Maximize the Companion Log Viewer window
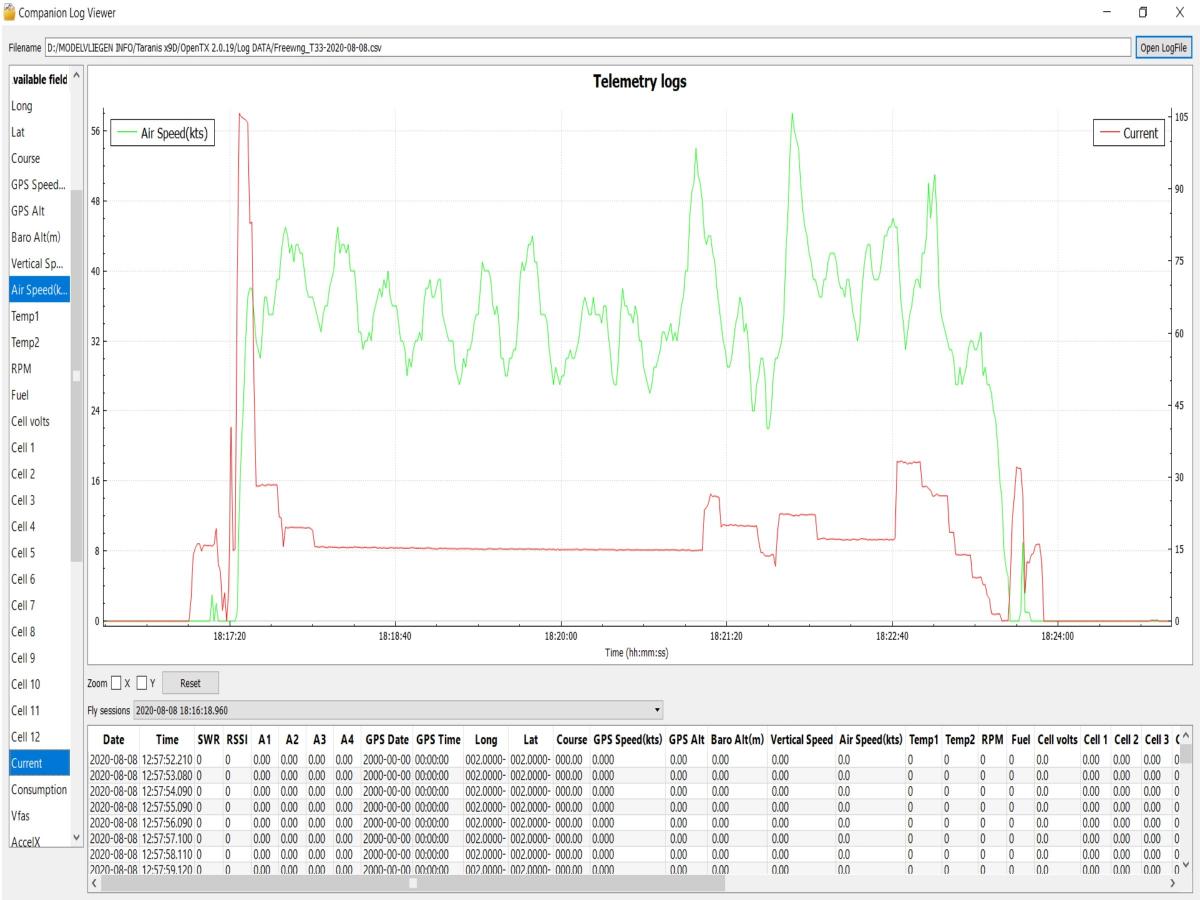1200x900 pixels. click(x=1143, y=11)
